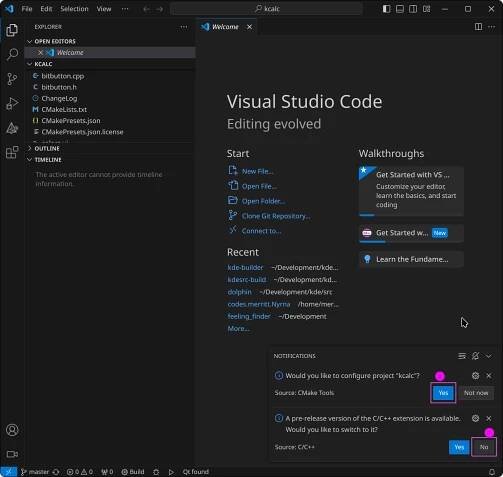This screenshot has height=477, width=503.
Task: Clear all notifications
Action: 462,356
